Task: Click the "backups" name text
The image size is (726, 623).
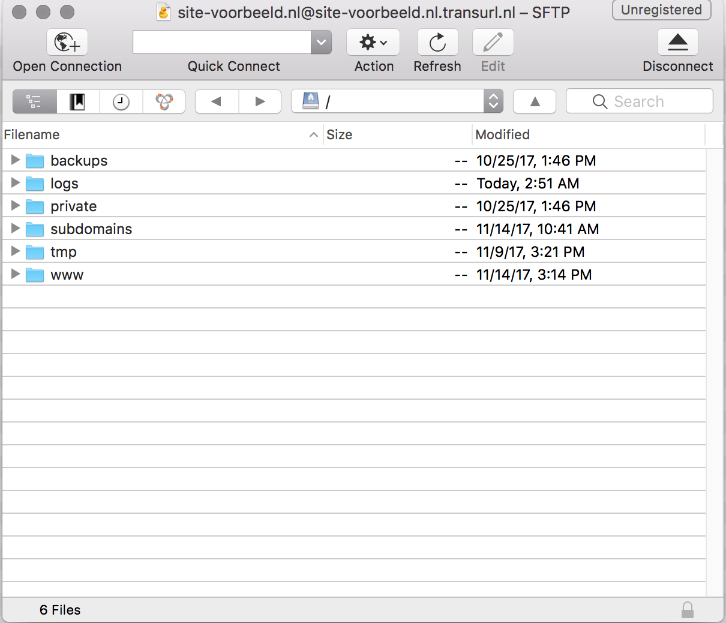Action: click(79, 161)
